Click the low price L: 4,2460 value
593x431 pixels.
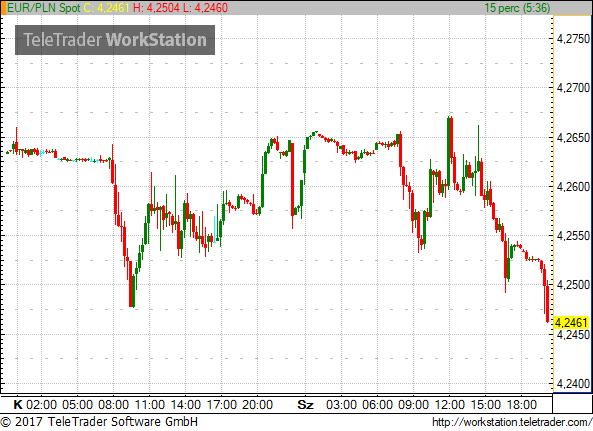point(205,8)
